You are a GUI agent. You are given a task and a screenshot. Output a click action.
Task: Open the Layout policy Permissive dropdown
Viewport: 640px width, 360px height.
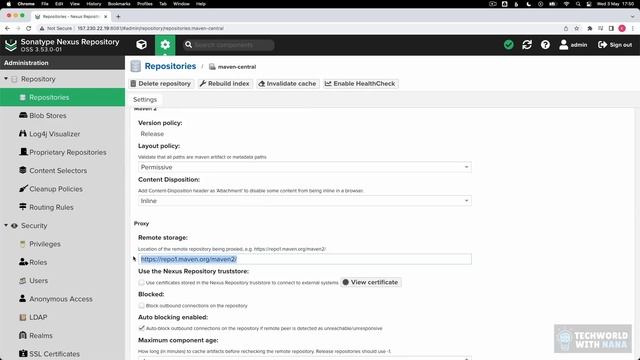(304, 167)
